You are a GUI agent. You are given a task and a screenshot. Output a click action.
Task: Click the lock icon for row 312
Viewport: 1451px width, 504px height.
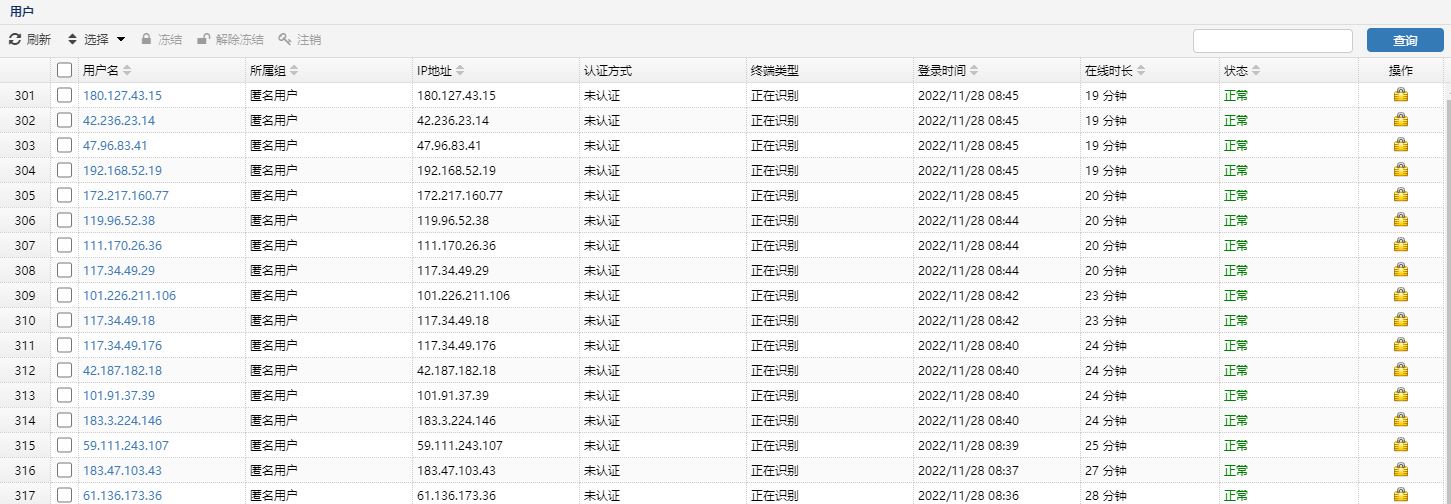[x=1401, y=370]
